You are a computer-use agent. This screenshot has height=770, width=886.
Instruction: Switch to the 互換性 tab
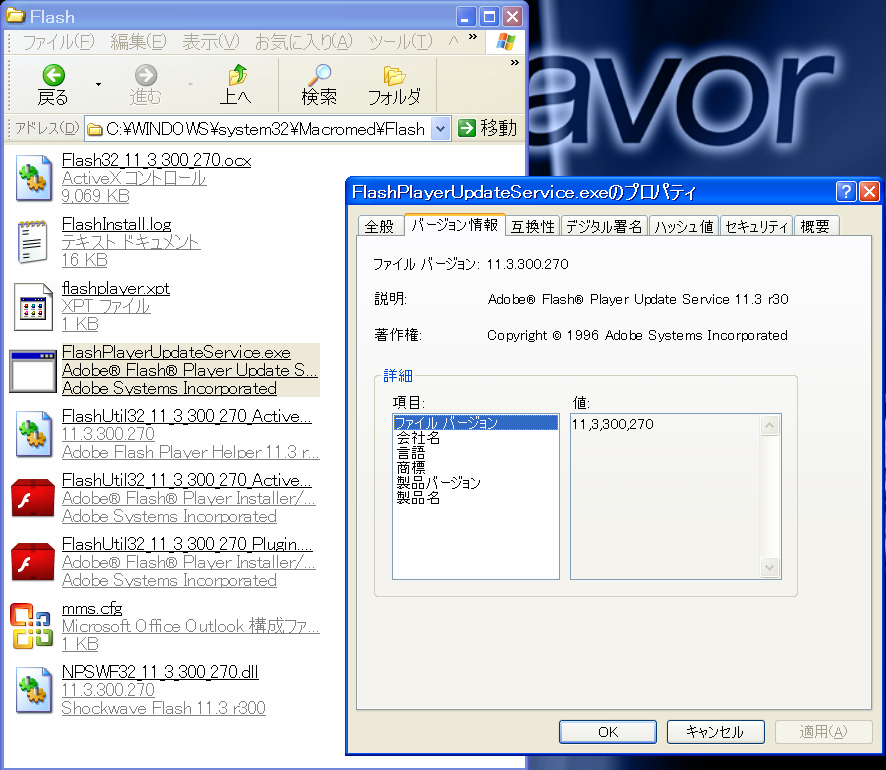point(532,227)
